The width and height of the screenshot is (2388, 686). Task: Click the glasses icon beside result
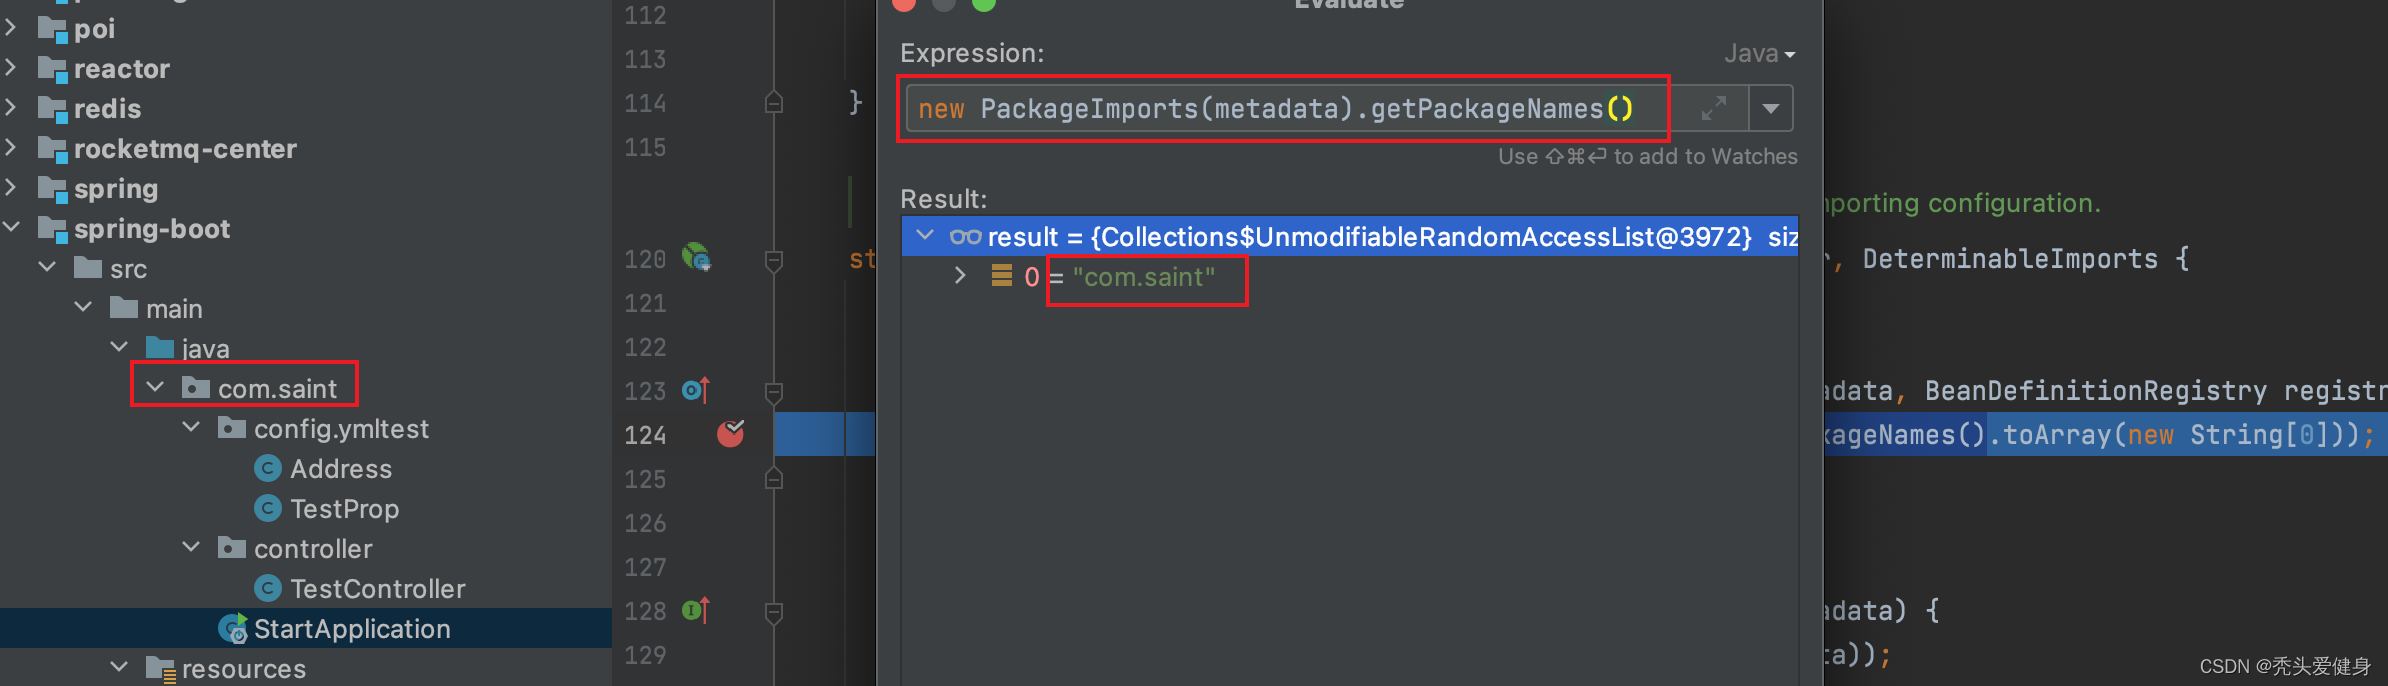click(965, 237)
